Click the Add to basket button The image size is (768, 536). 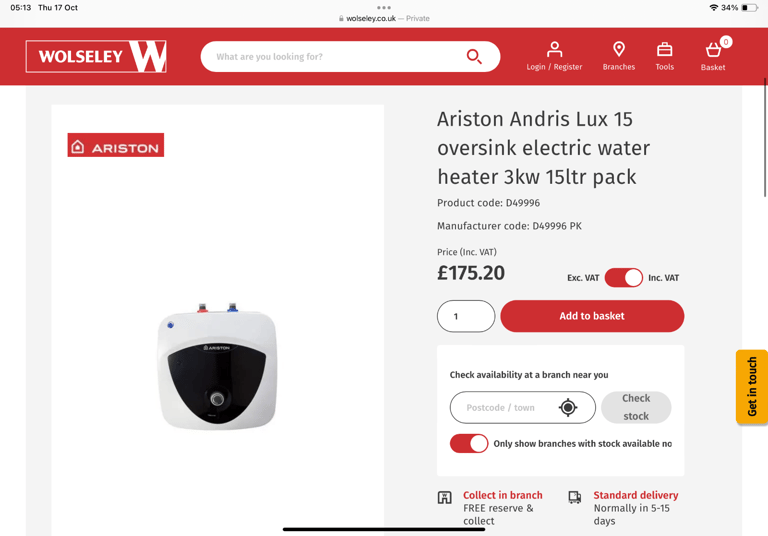(592, 316)
